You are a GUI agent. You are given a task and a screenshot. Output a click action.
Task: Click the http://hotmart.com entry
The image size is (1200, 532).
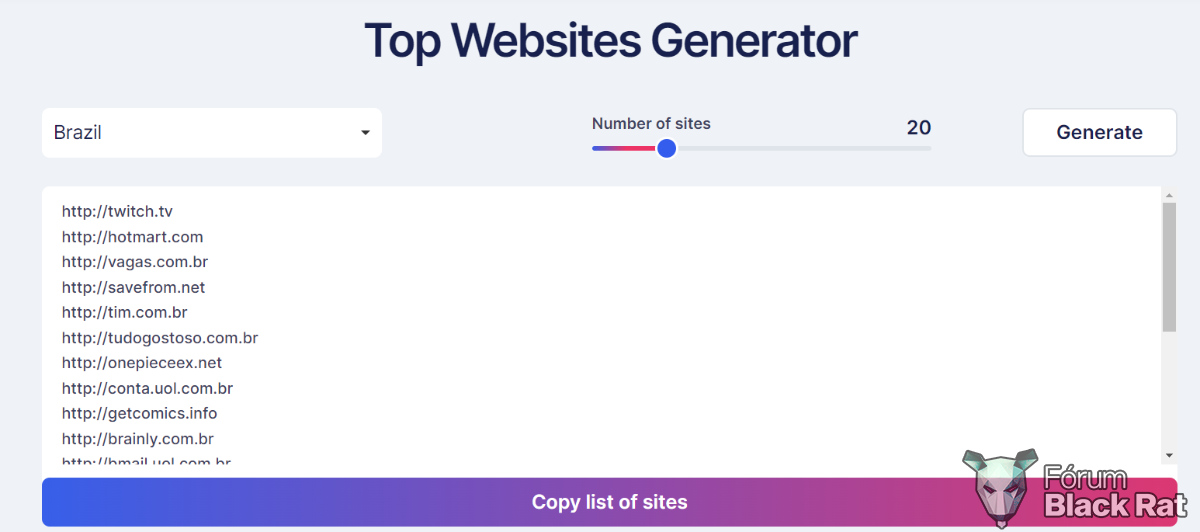coord(132,237)
